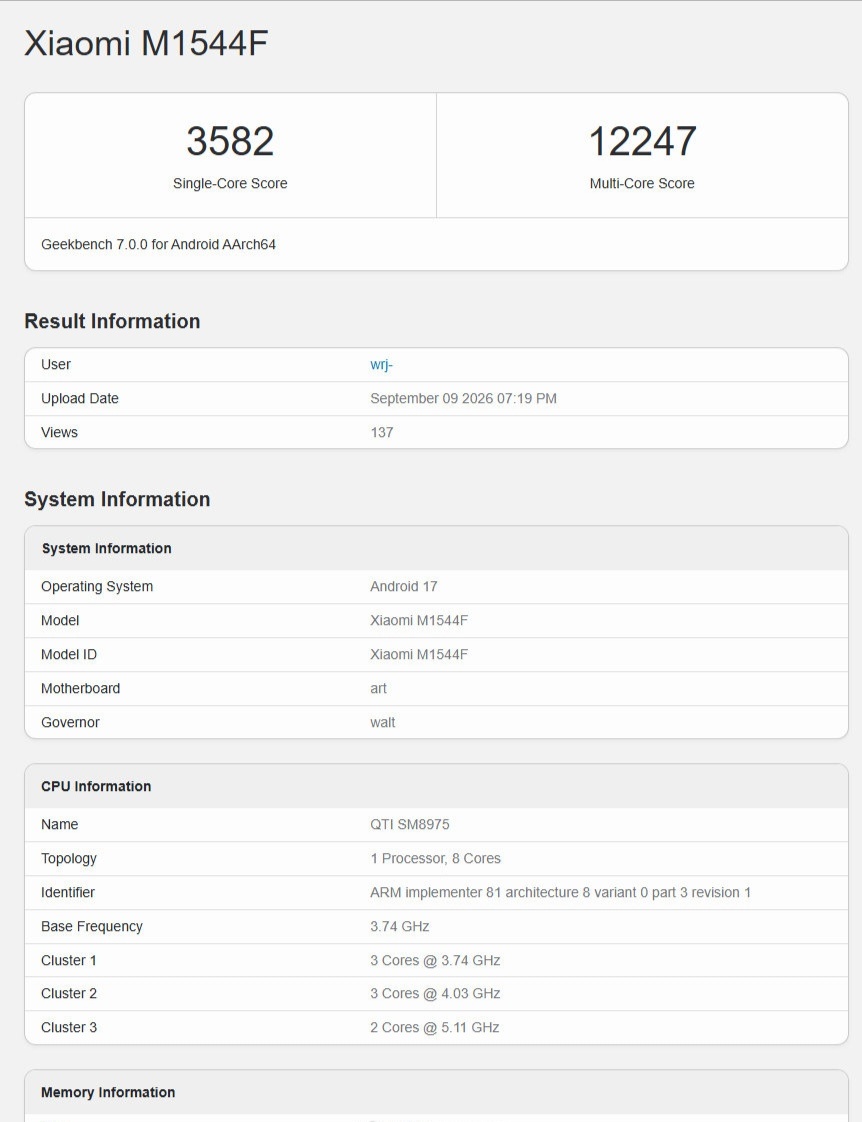The height and width of the screenshot is (1122, 862).
Task: Click the CPU name QTI SM8975
Action: pos(410,824)
